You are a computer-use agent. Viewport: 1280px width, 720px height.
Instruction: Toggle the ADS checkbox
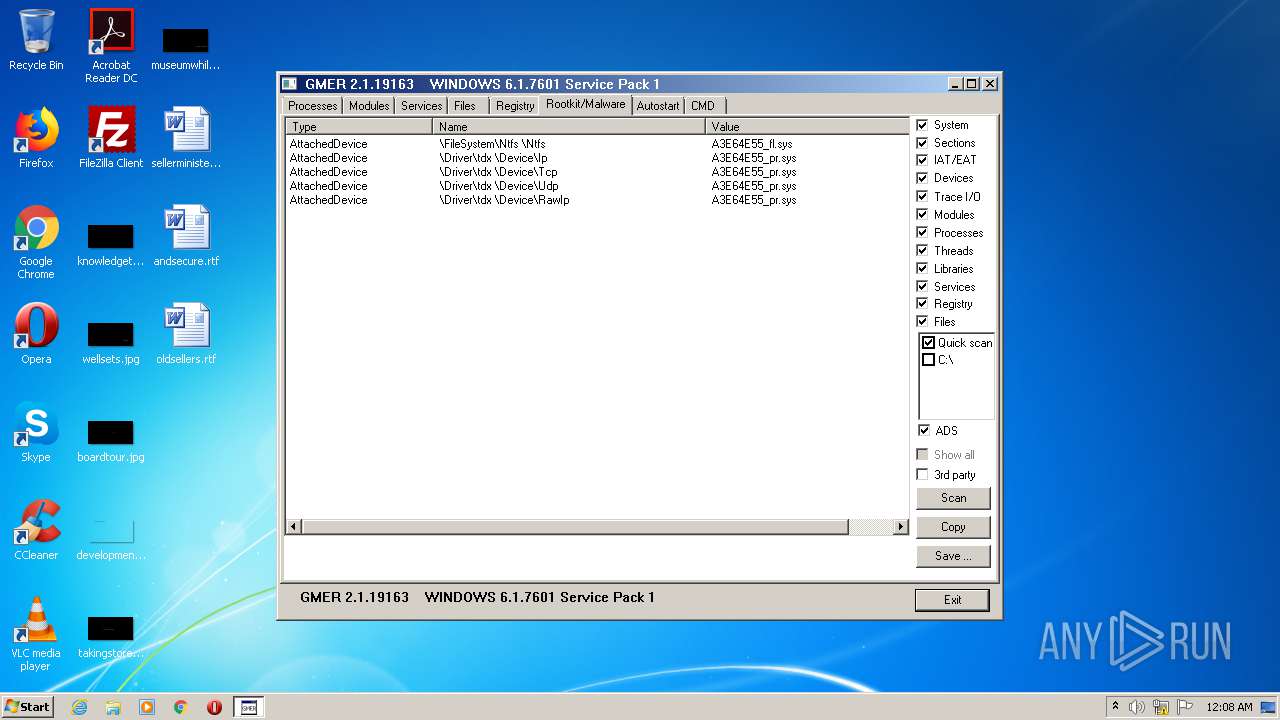tap(923, 430)
